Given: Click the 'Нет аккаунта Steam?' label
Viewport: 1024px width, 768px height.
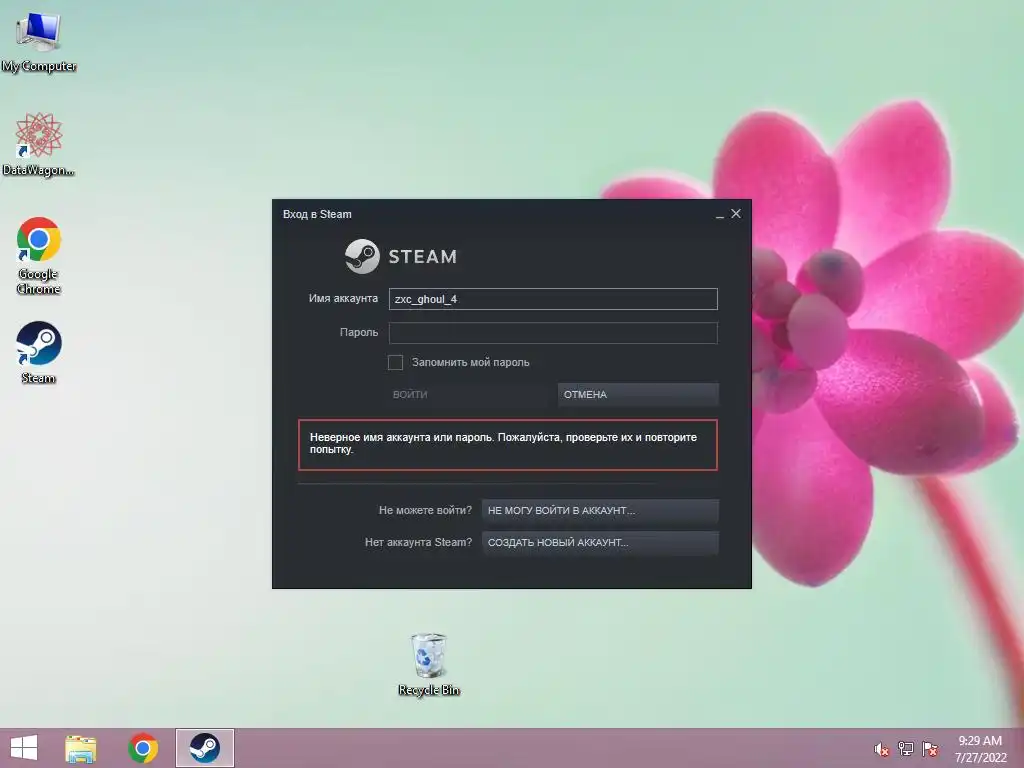Looking at the screenshot, I should click(418, 543).
